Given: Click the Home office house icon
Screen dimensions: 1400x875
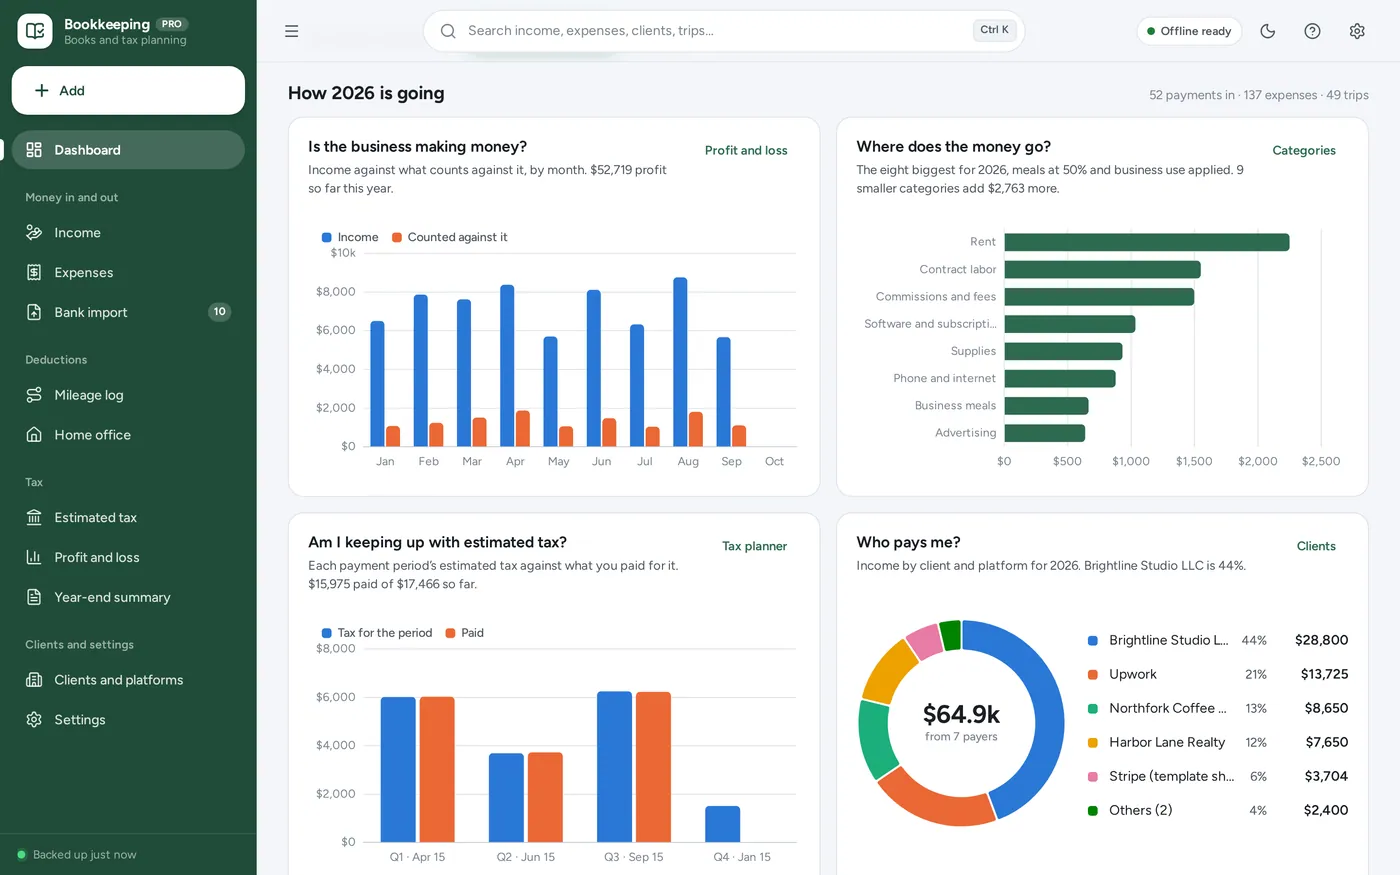Looking at the screenshot, I should click(34, 435).
